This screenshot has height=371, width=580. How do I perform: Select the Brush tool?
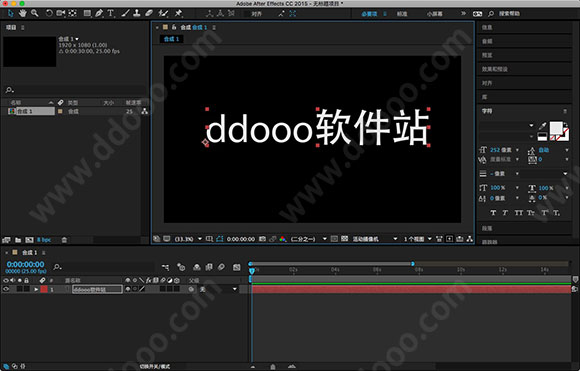coord(125,13)
